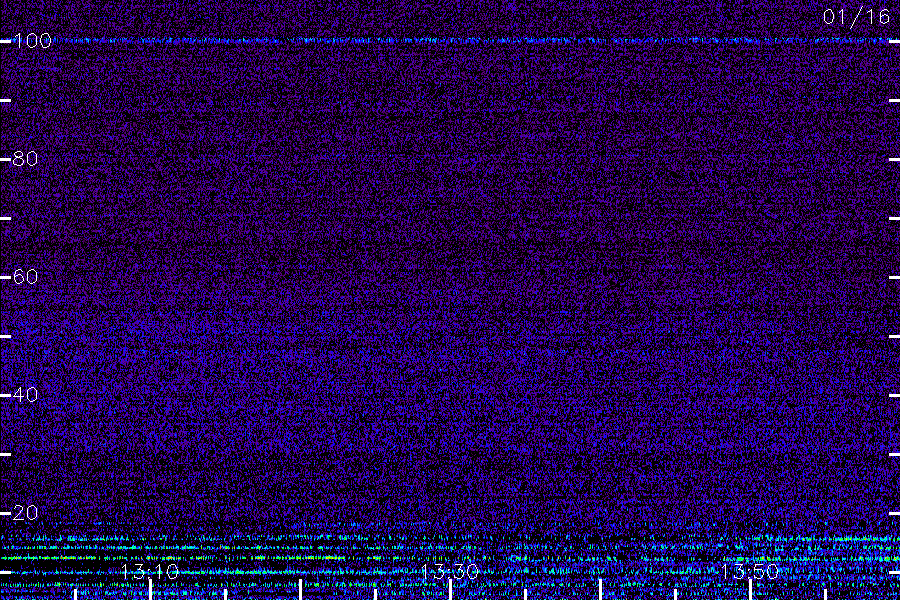
Task: Click the 01/16 date stamp
Action: click(856, 17)
